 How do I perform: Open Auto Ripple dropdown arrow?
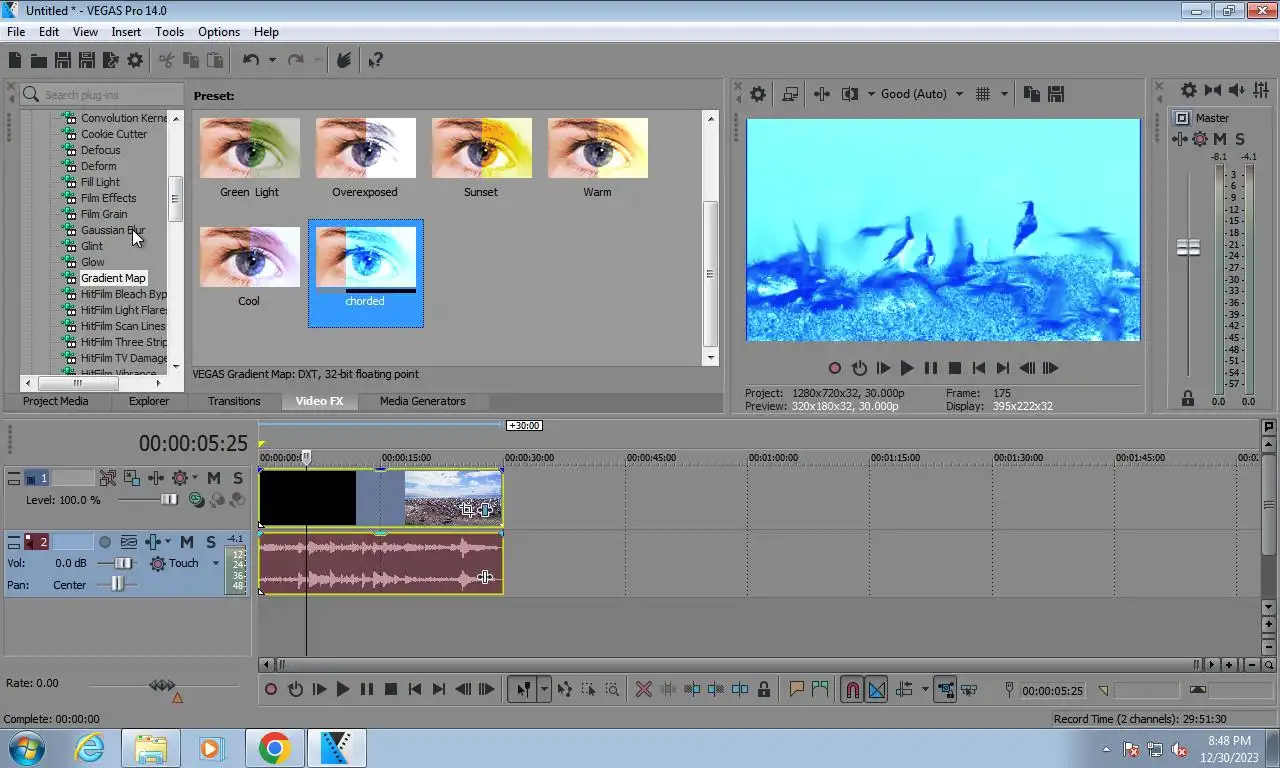pyautogui.click(x=924, y=689)
